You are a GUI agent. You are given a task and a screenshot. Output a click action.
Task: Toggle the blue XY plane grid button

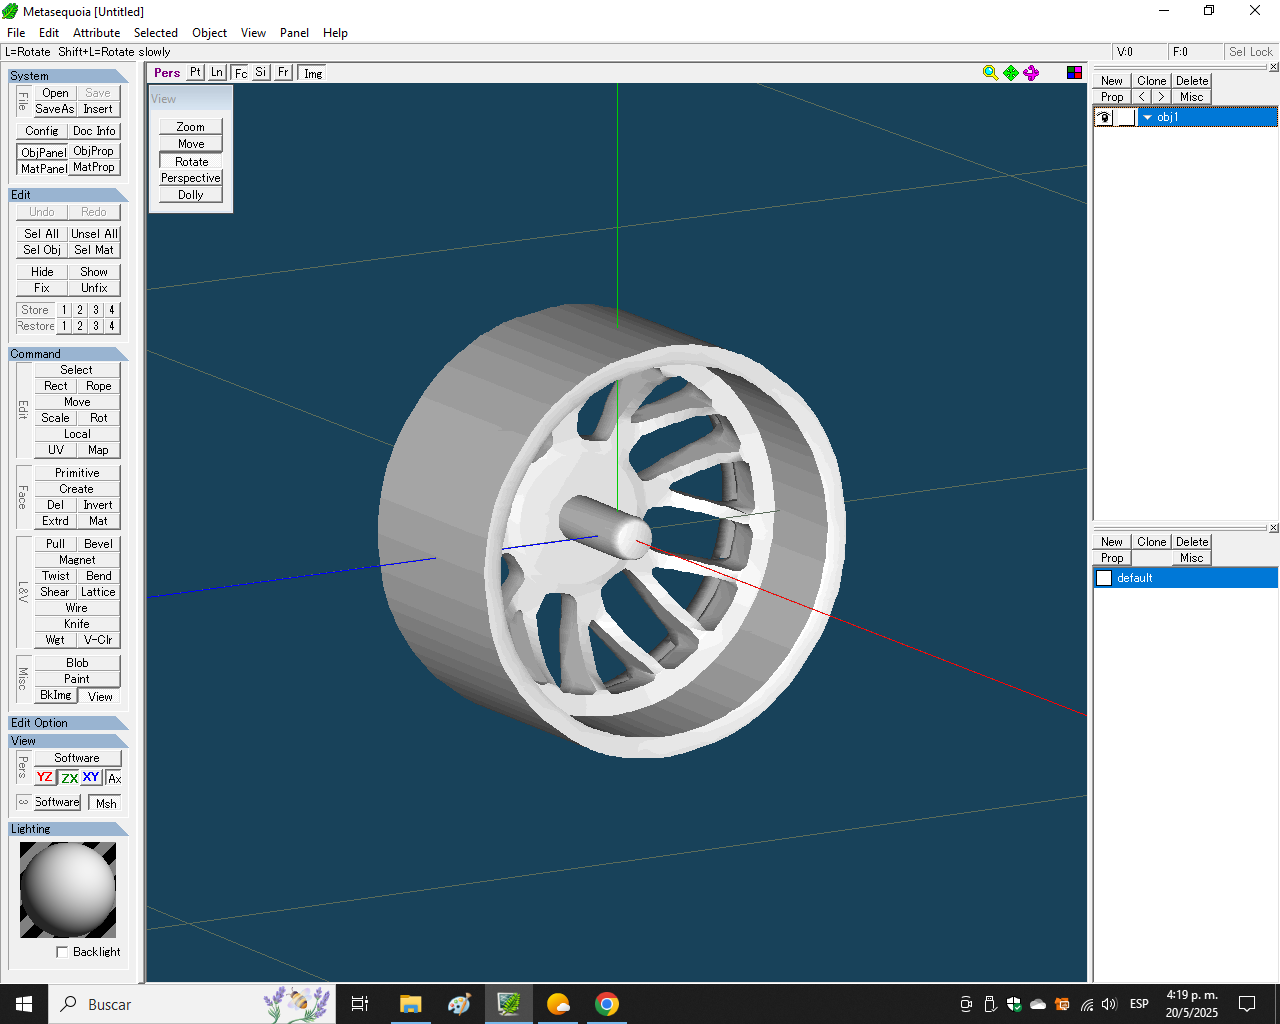91,778
